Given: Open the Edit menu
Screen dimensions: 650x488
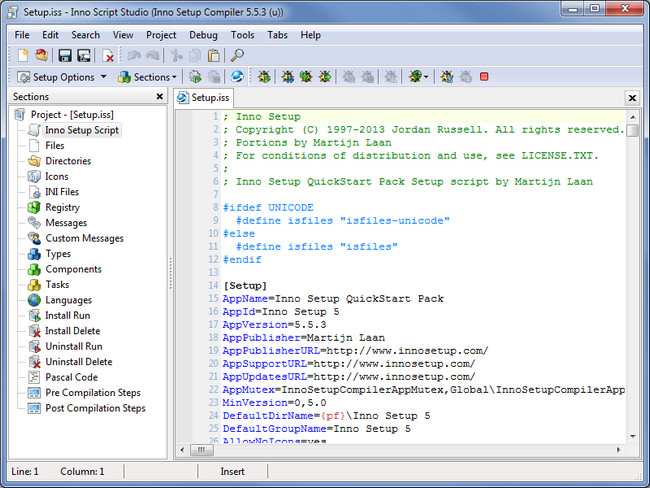Looking at the screenshot, I should point(50,35).
